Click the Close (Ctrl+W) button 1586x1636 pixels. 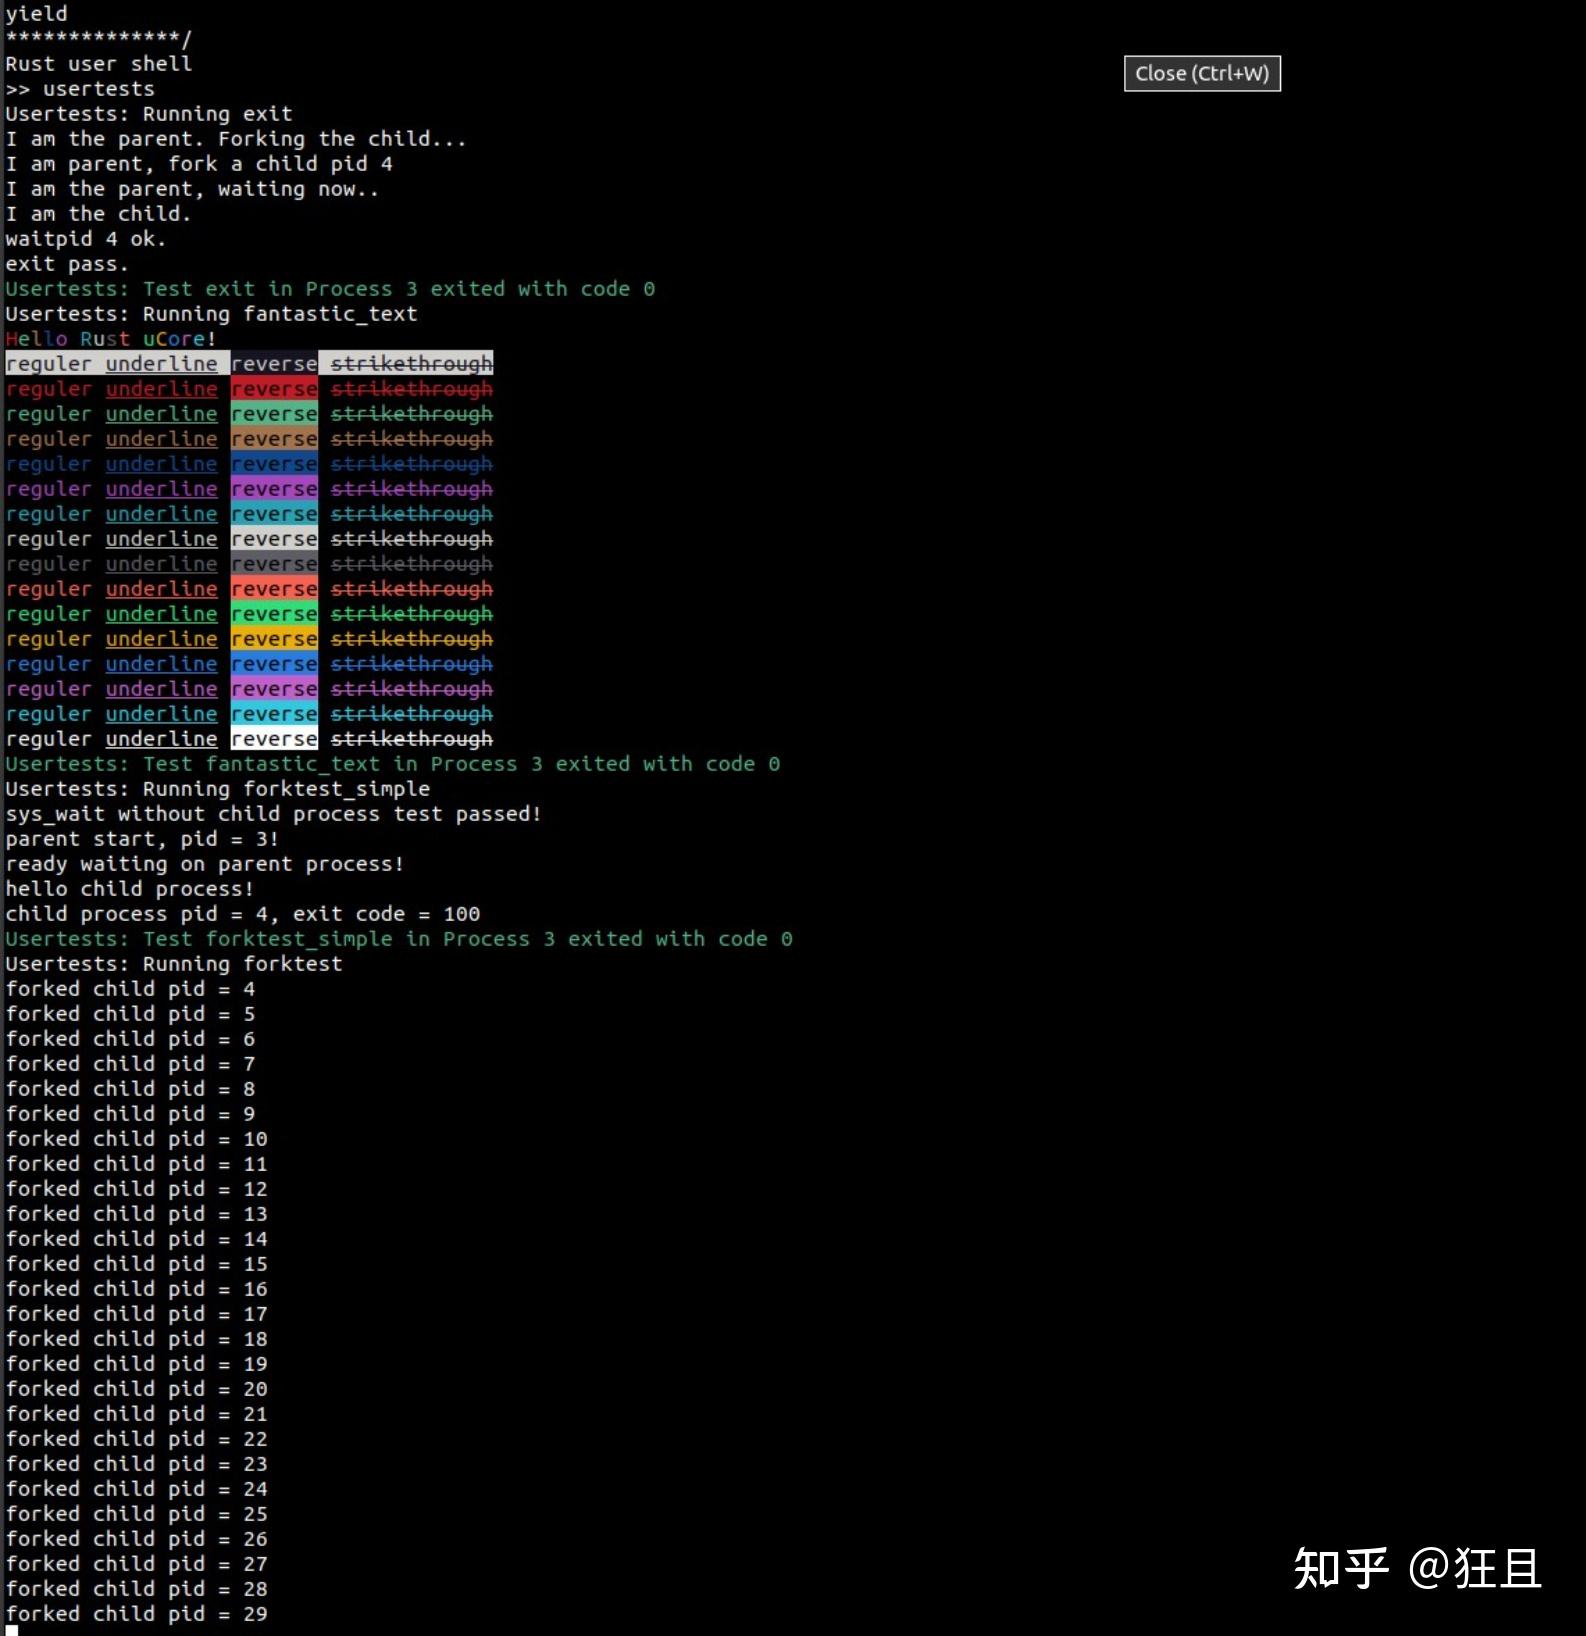(x=1202, y=73)
